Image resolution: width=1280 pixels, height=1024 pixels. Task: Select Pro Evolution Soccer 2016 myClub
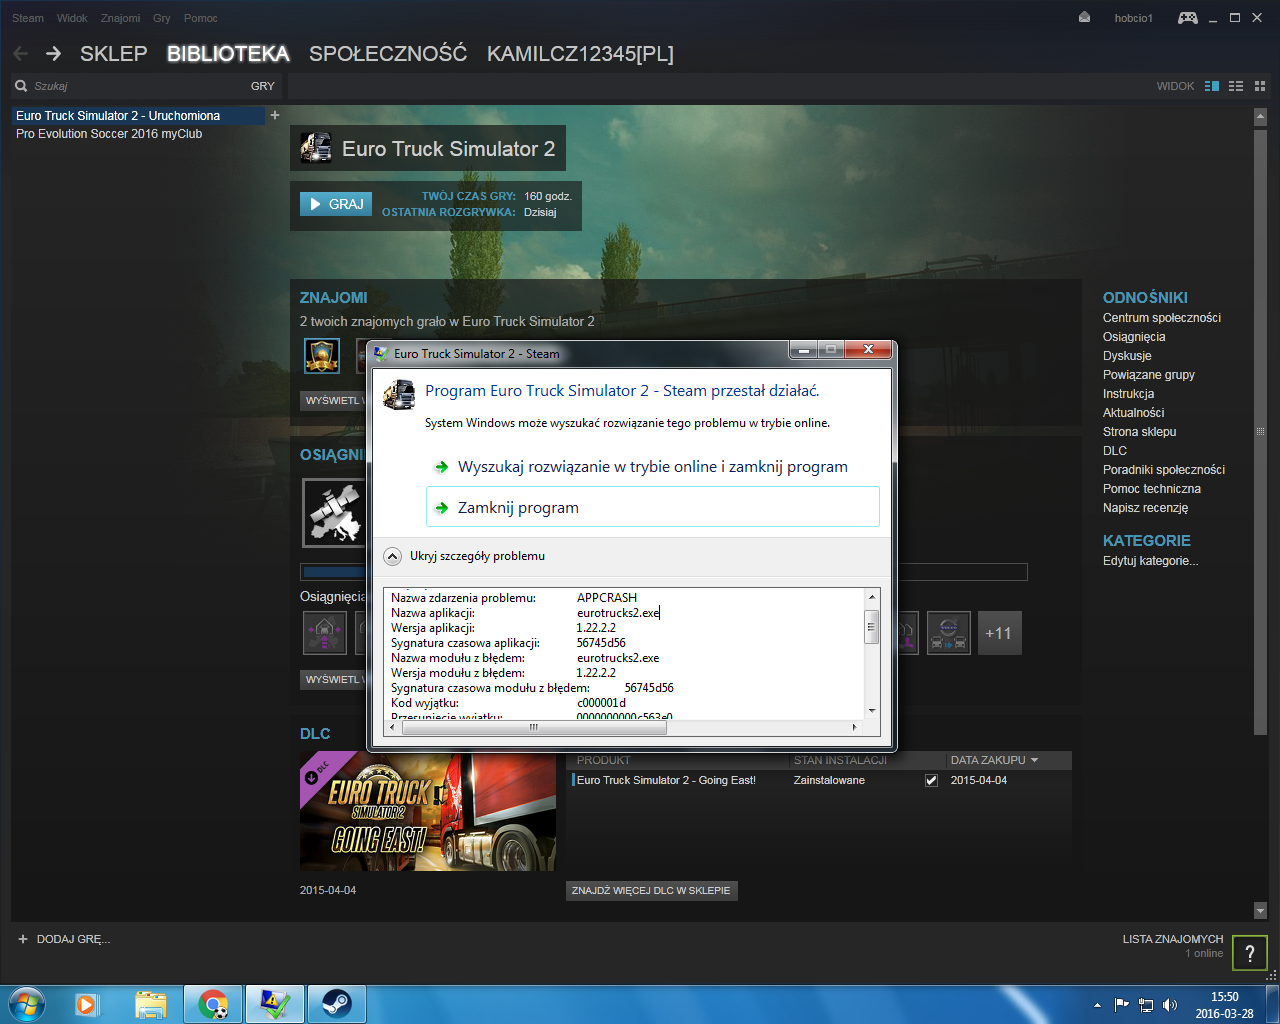[x=109, y=134]
